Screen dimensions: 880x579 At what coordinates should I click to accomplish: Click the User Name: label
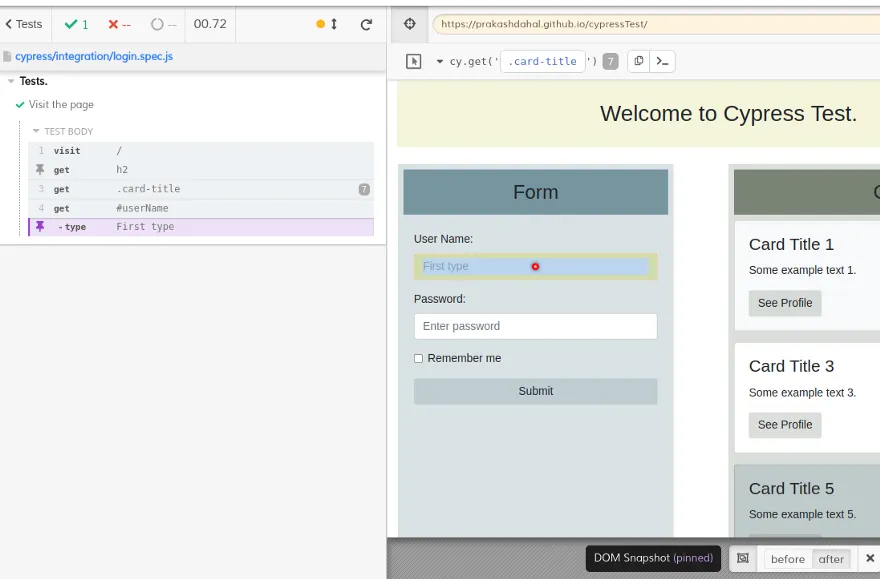coord(443,239)
